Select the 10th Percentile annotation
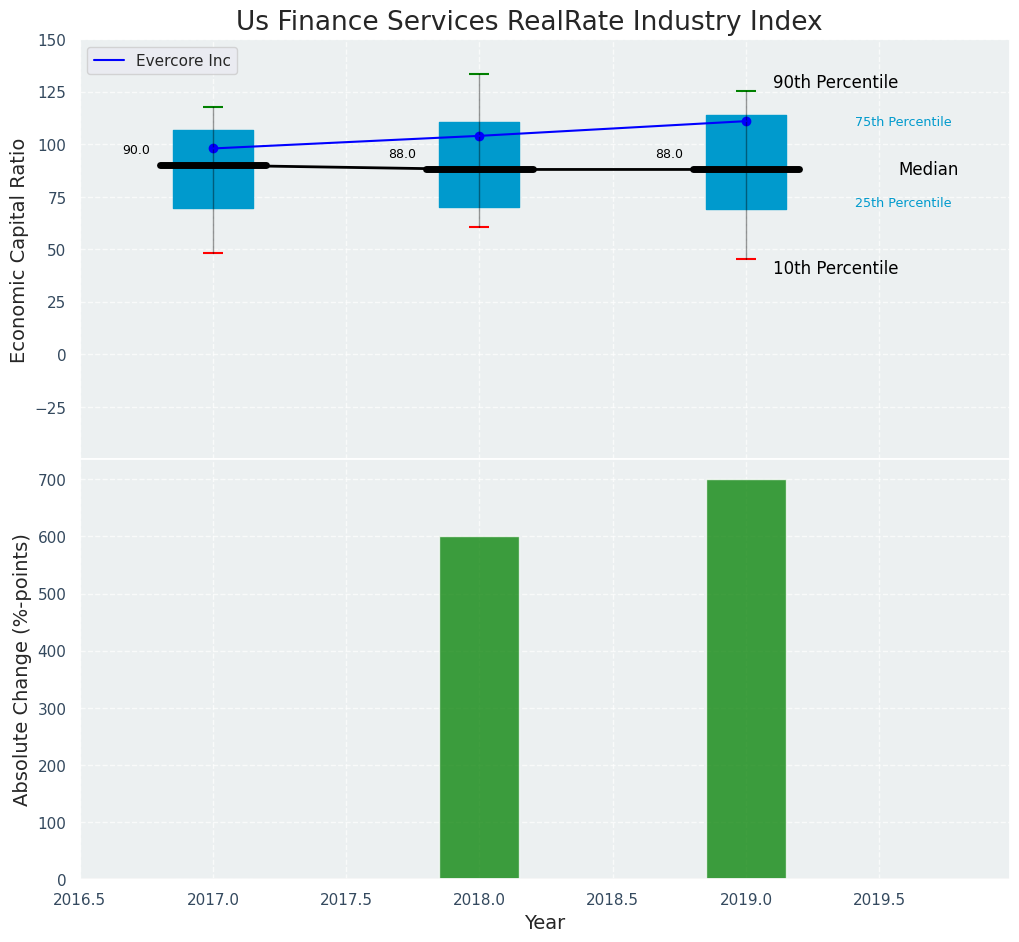 [835, 269]
